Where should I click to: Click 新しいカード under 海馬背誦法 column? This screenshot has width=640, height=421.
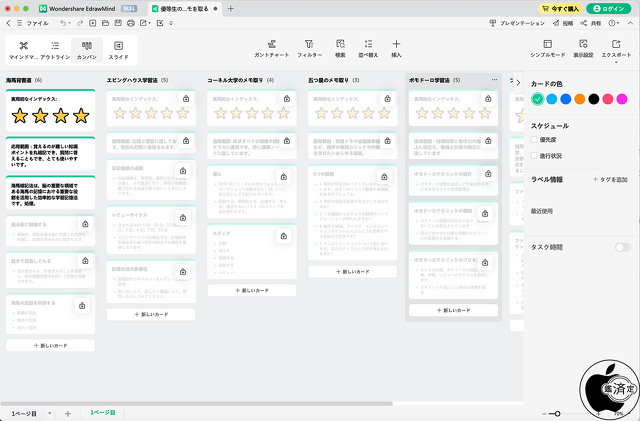tap(51, 345)
